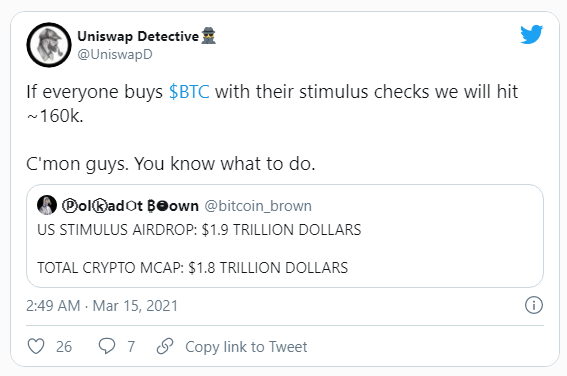Click the 7 replies count
Image resolution: width=567 pixels, height=376 pixels.
coord(131,347)
